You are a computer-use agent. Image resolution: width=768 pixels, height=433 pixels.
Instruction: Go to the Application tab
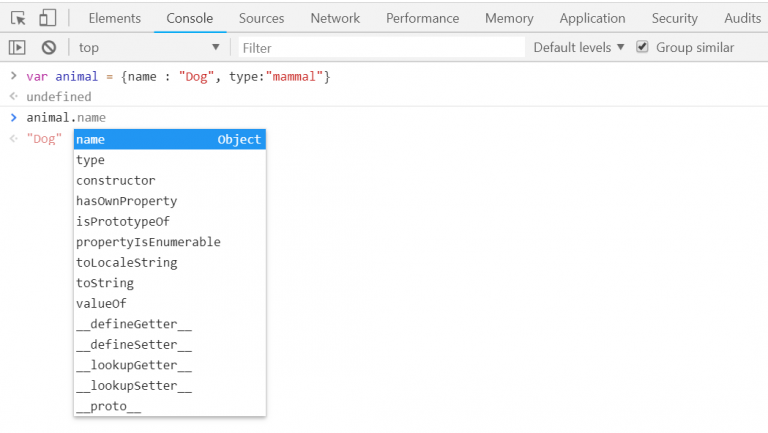592,18
